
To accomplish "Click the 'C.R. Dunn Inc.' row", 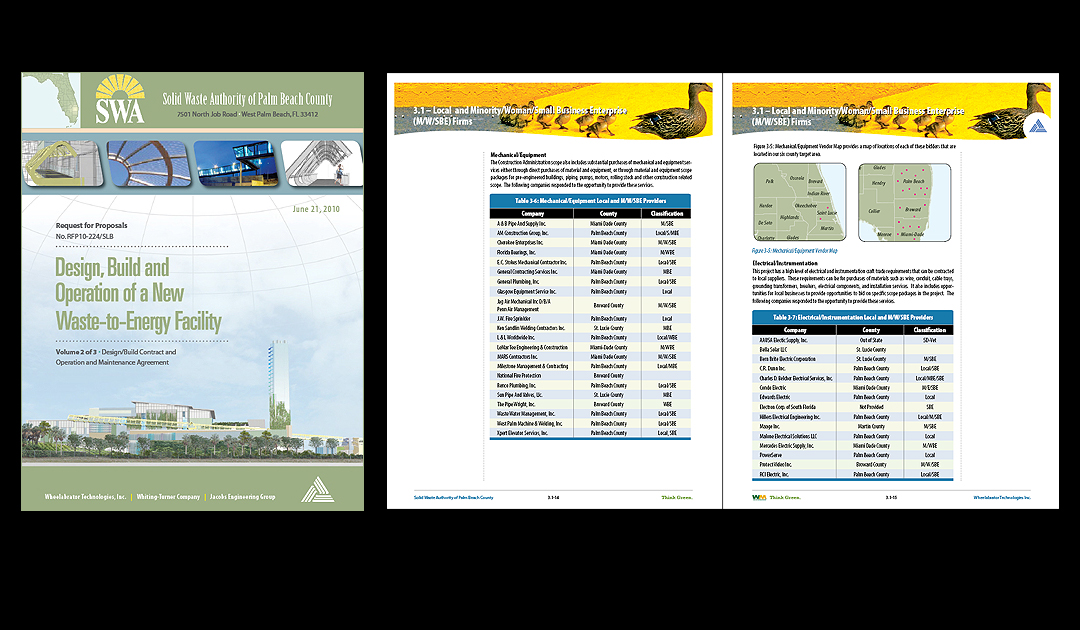I will 853,368.
